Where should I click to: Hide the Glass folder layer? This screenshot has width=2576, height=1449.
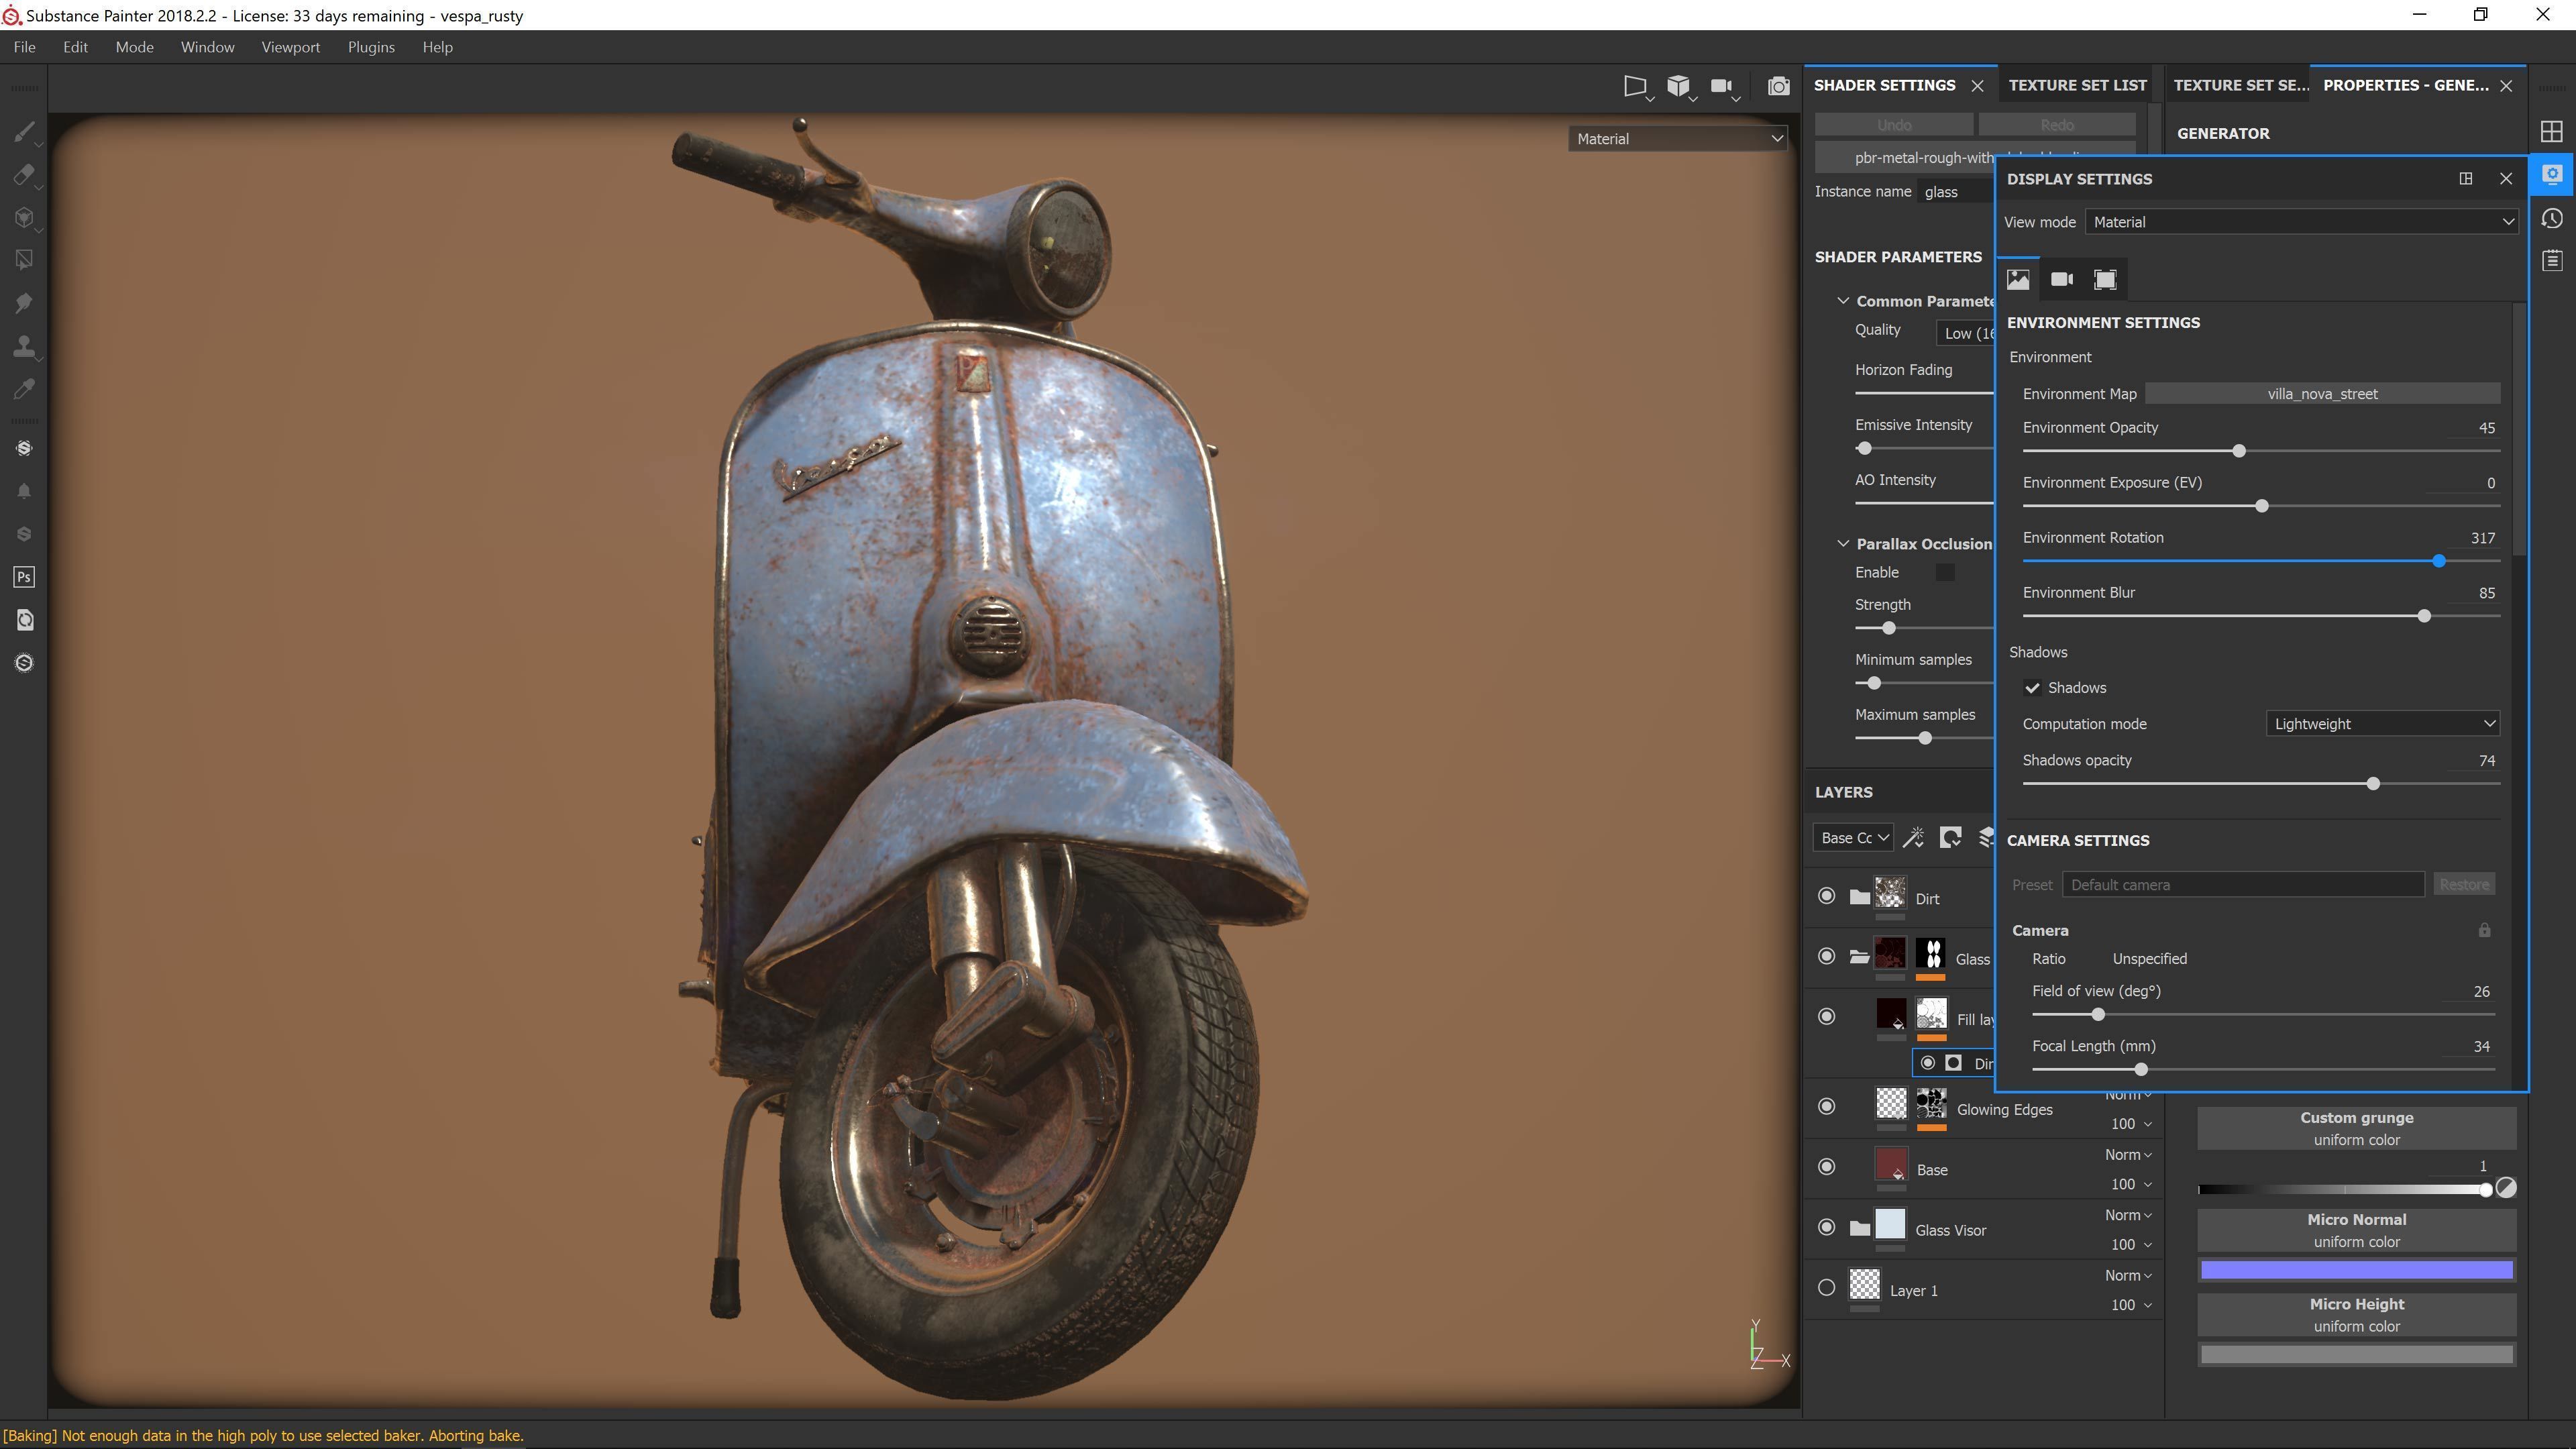point(1827,957)
